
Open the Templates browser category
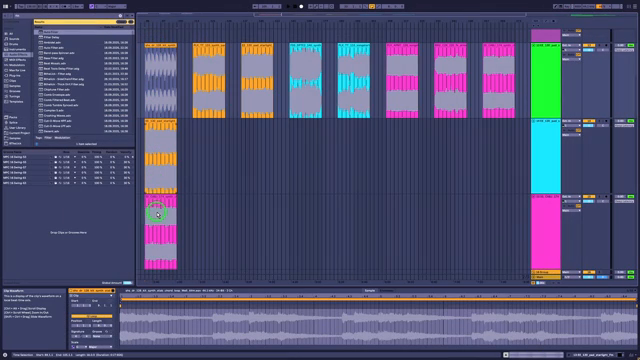pos(16,102)
